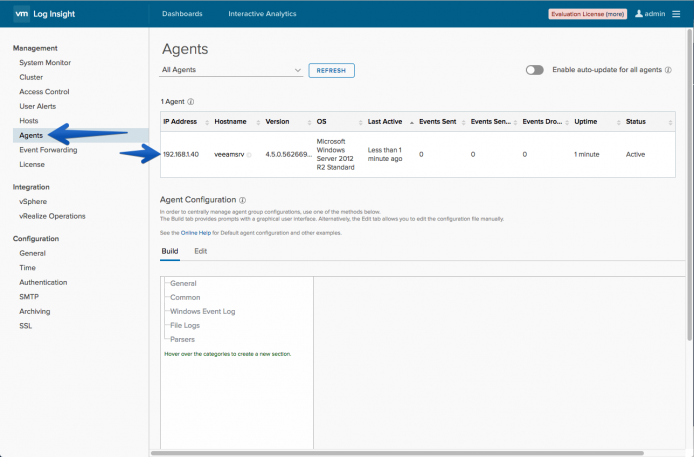Click the vertical page scrollbar
Viewport: 694px width, 457px height.
click(689, 185)
